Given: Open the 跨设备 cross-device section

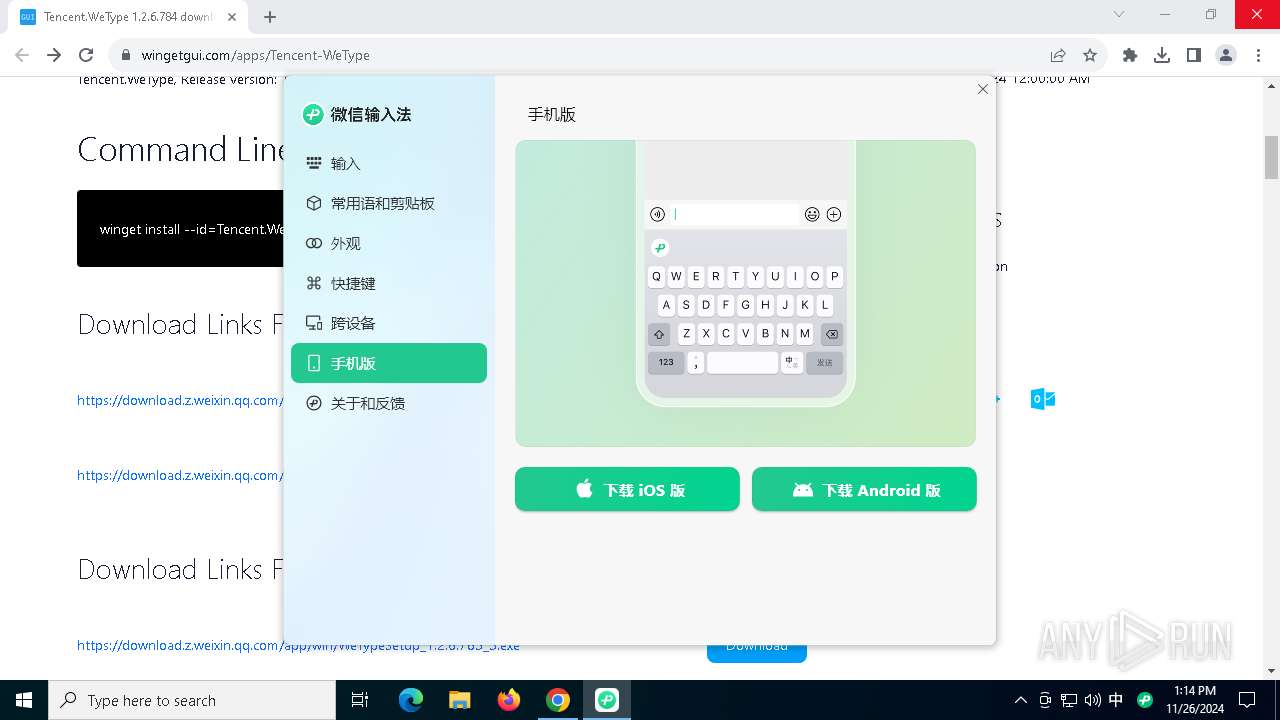Looking at the screenshot, I should pyautogui.click(x=388, y=323).
